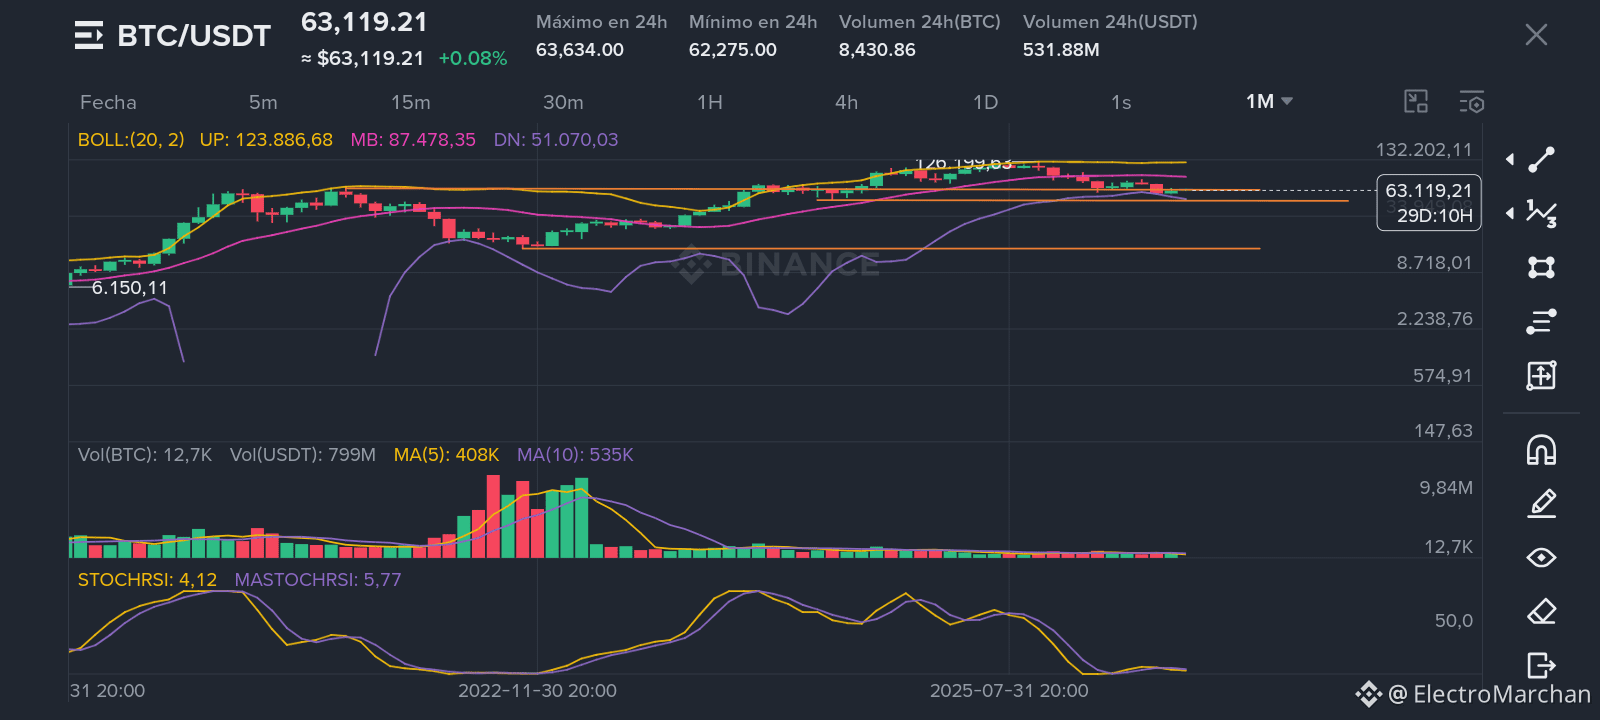
Task: Open the trading pair list hamburger icon
Action: pyautogui.click(x=89, y=36)
